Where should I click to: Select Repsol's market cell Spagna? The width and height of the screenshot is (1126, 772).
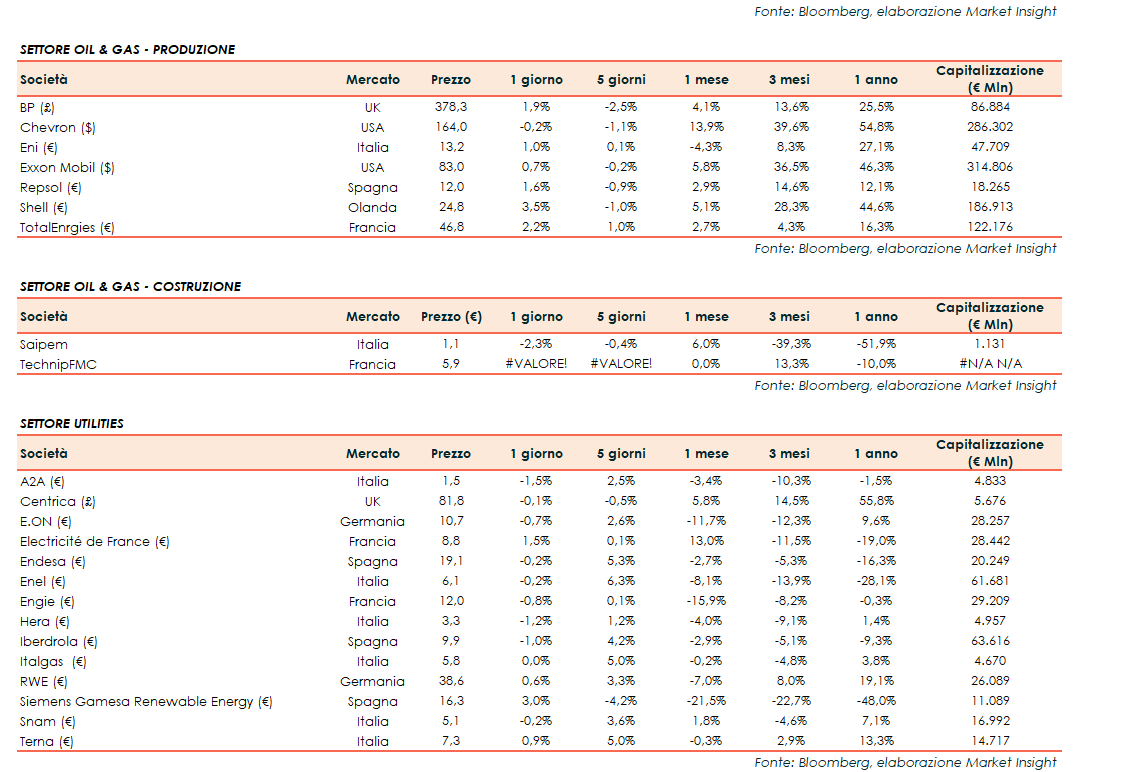click(x=372, y=187)
